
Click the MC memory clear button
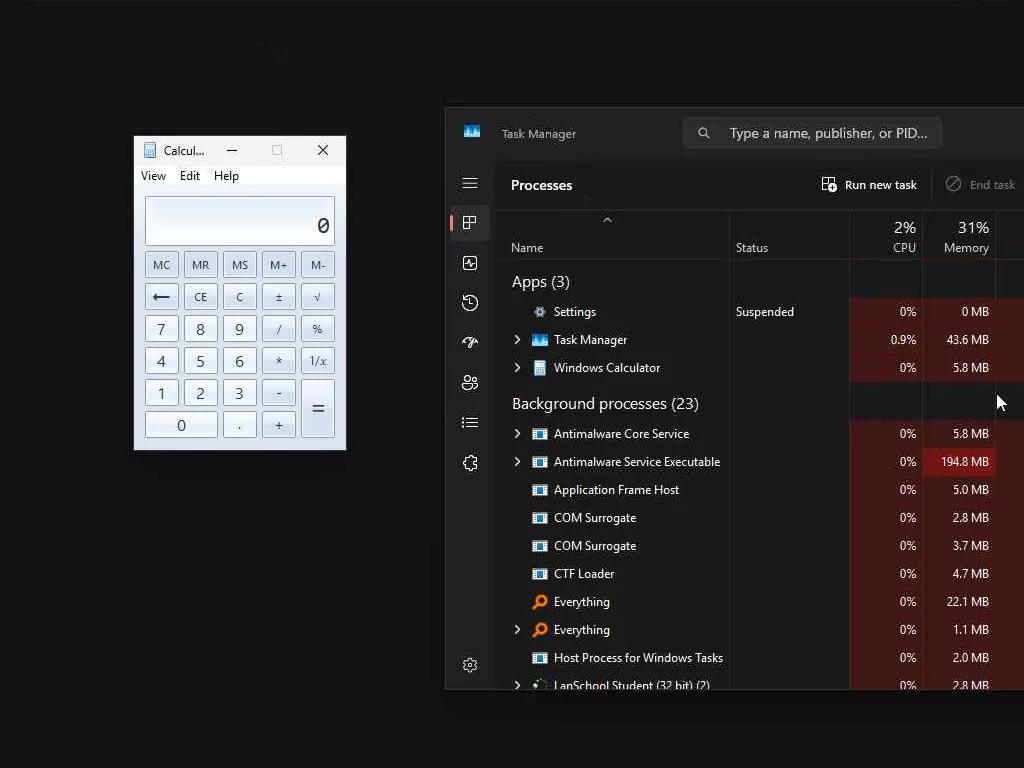[x=161, y=265]
